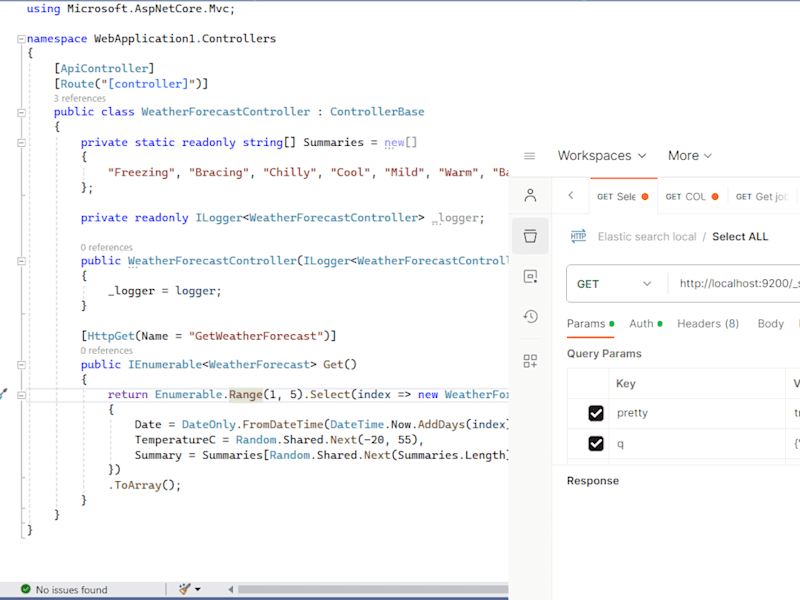Collapse the return Enumerable.Range statement block
Screen dimensions: 800x600
21,395
